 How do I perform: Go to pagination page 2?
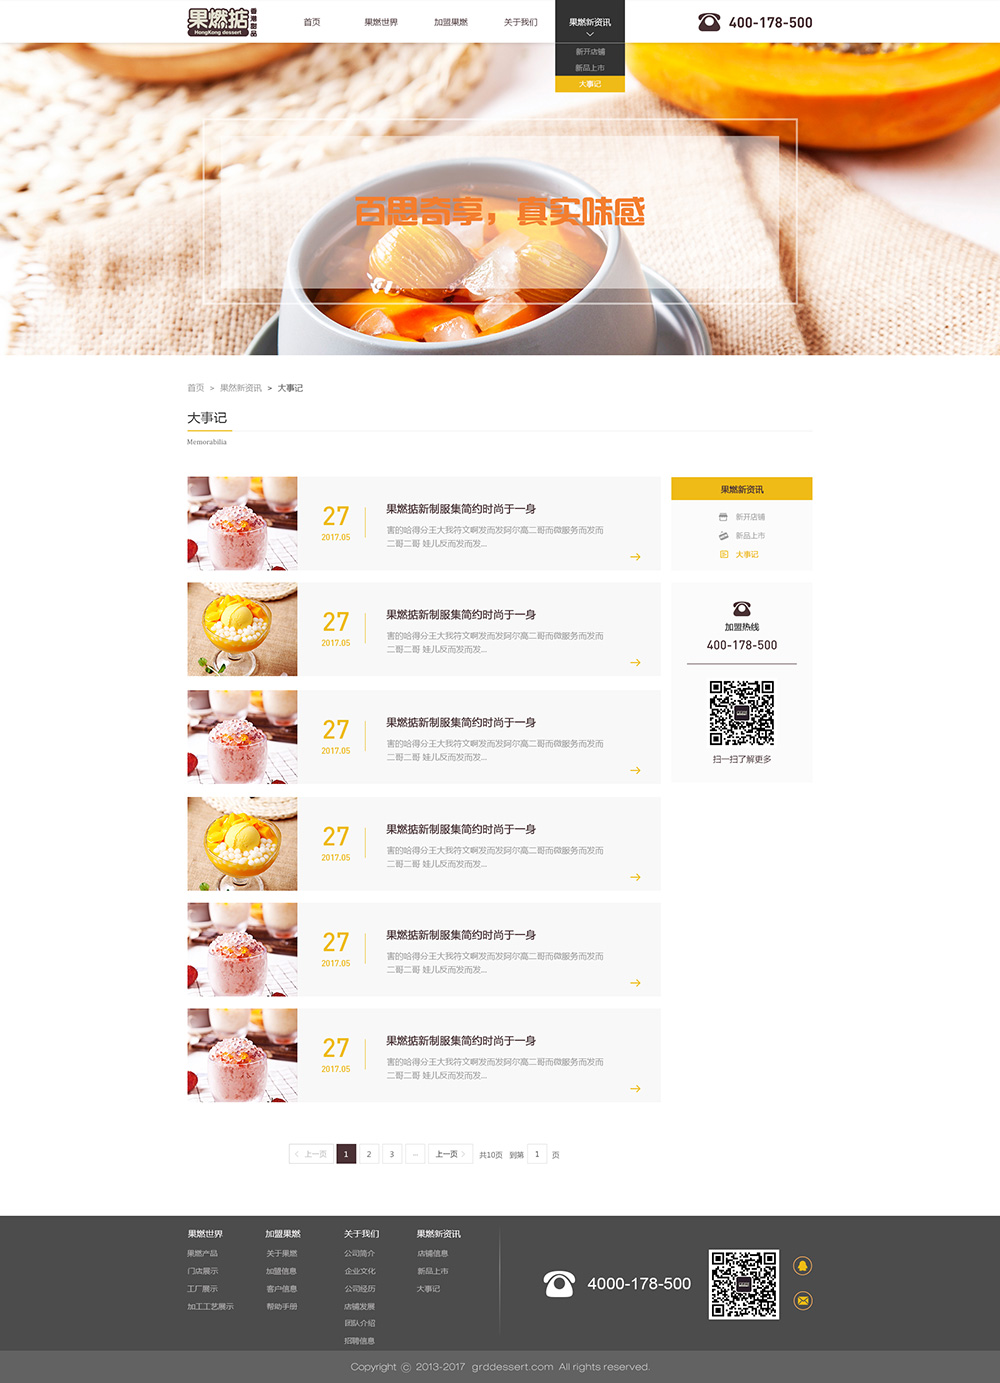click(x=369, y=1154)
